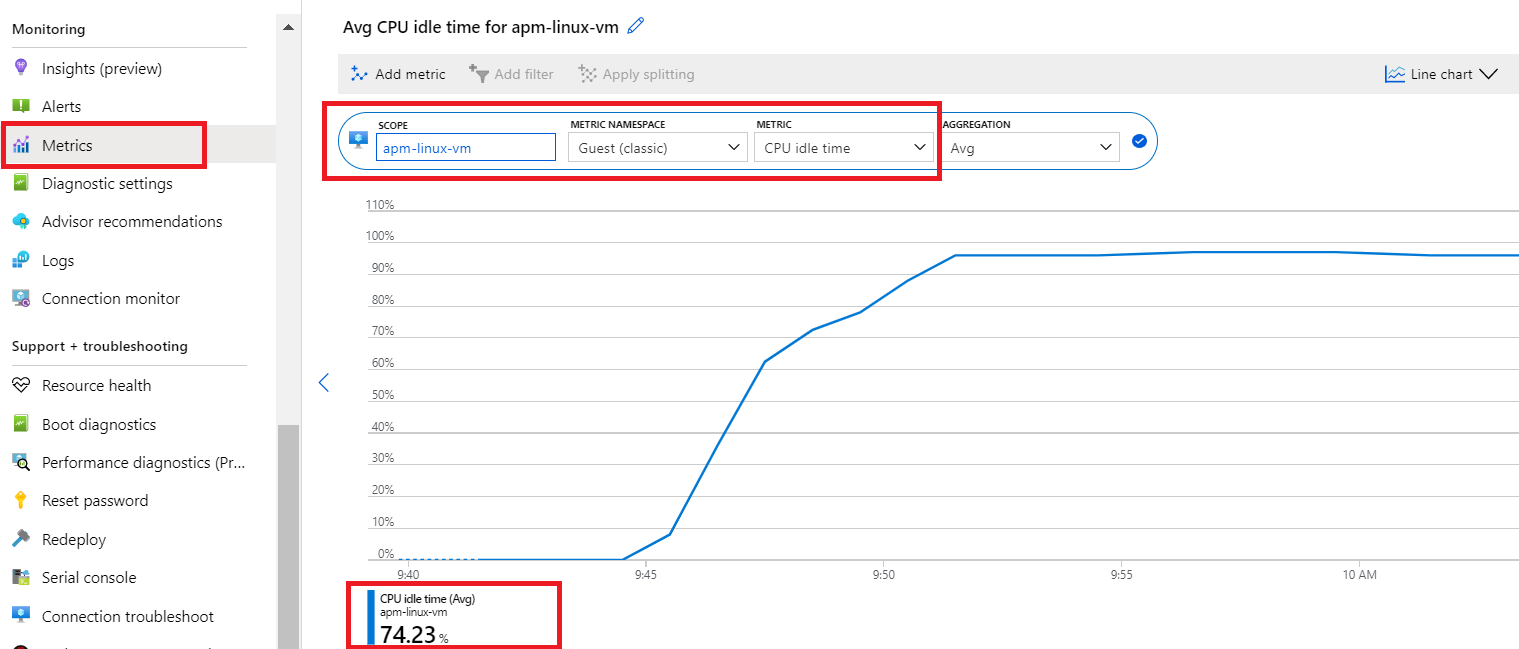Toggle the blue checkmark on the metric row
Screen dimensions: 1519x649
[1138, 141]
